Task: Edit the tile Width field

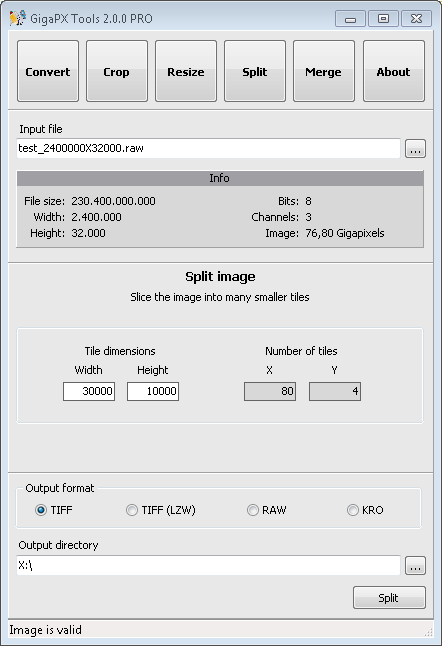Action: coord(89,391)
